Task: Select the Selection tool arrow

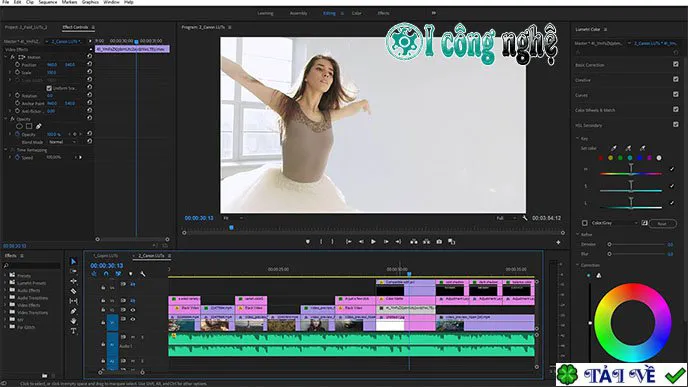Action: pyautogui.click(x=73, y=262)
